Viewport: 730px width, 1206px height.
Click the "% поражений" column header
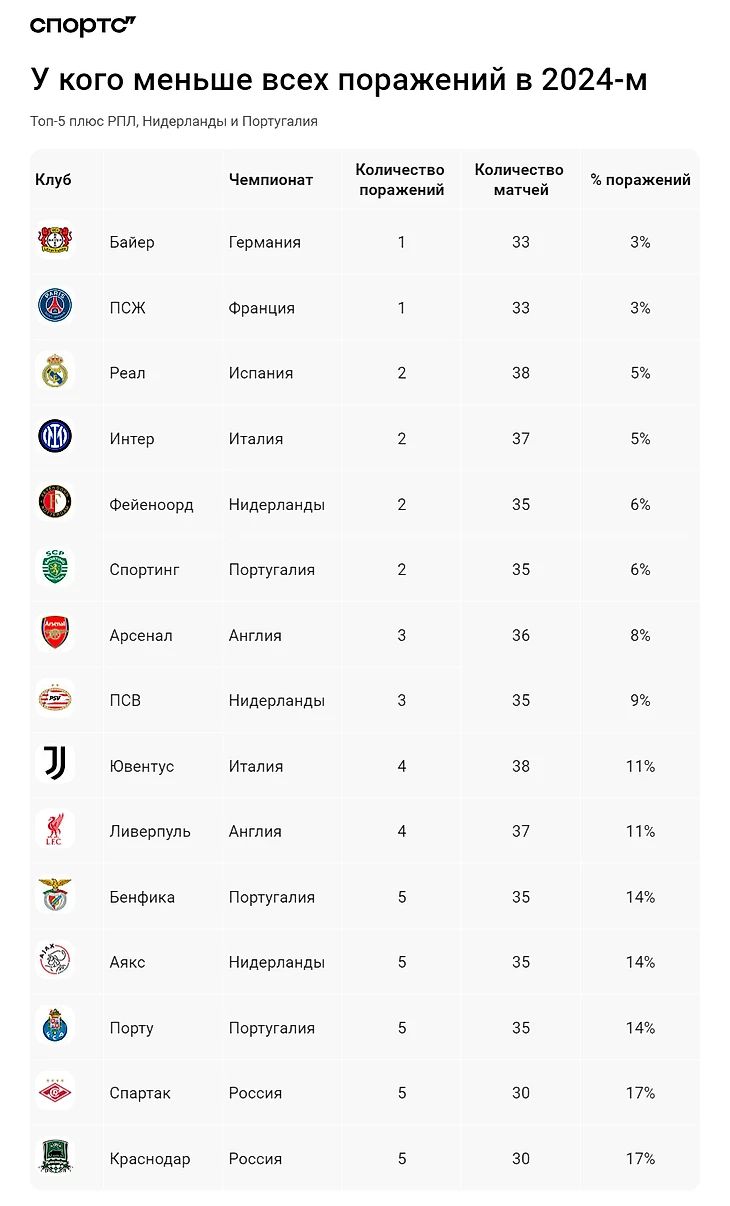pos(640,180)
